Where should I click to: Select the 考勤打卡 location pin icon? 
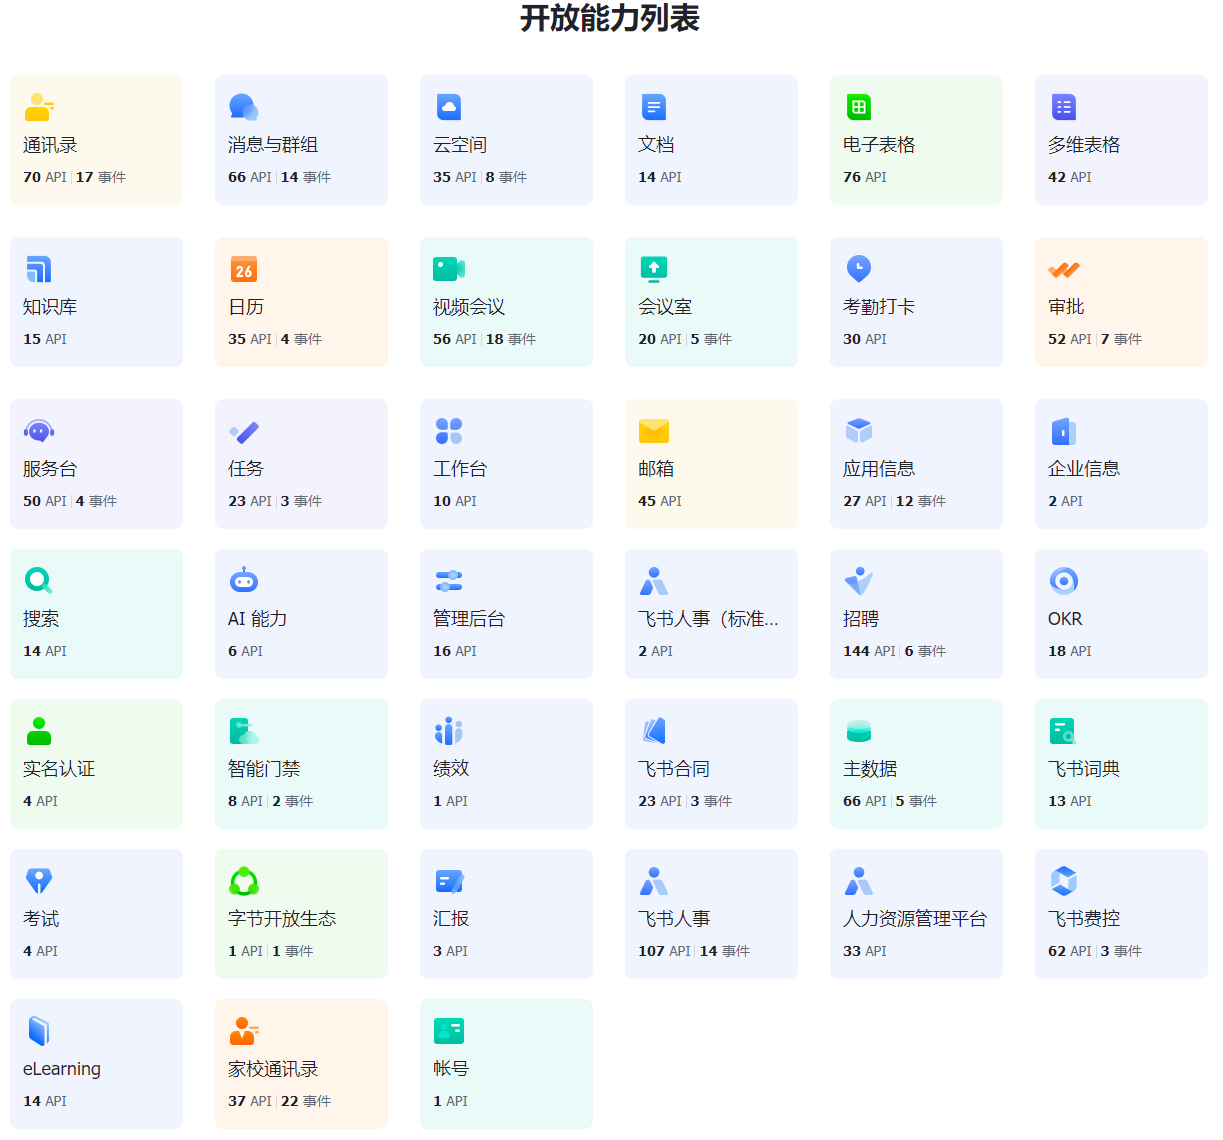pyautogui.click(x=858, y=269)
